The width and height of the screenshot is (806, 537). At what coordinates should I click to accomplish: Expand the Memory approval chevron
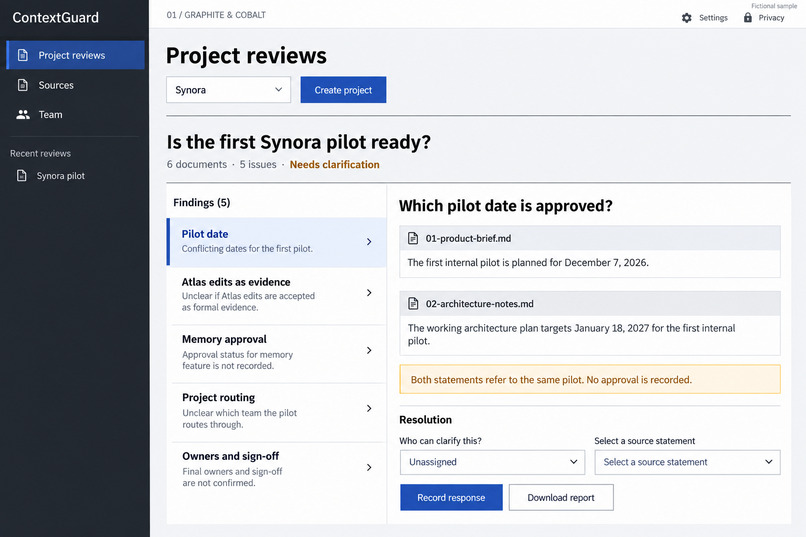tap(369, 350)
